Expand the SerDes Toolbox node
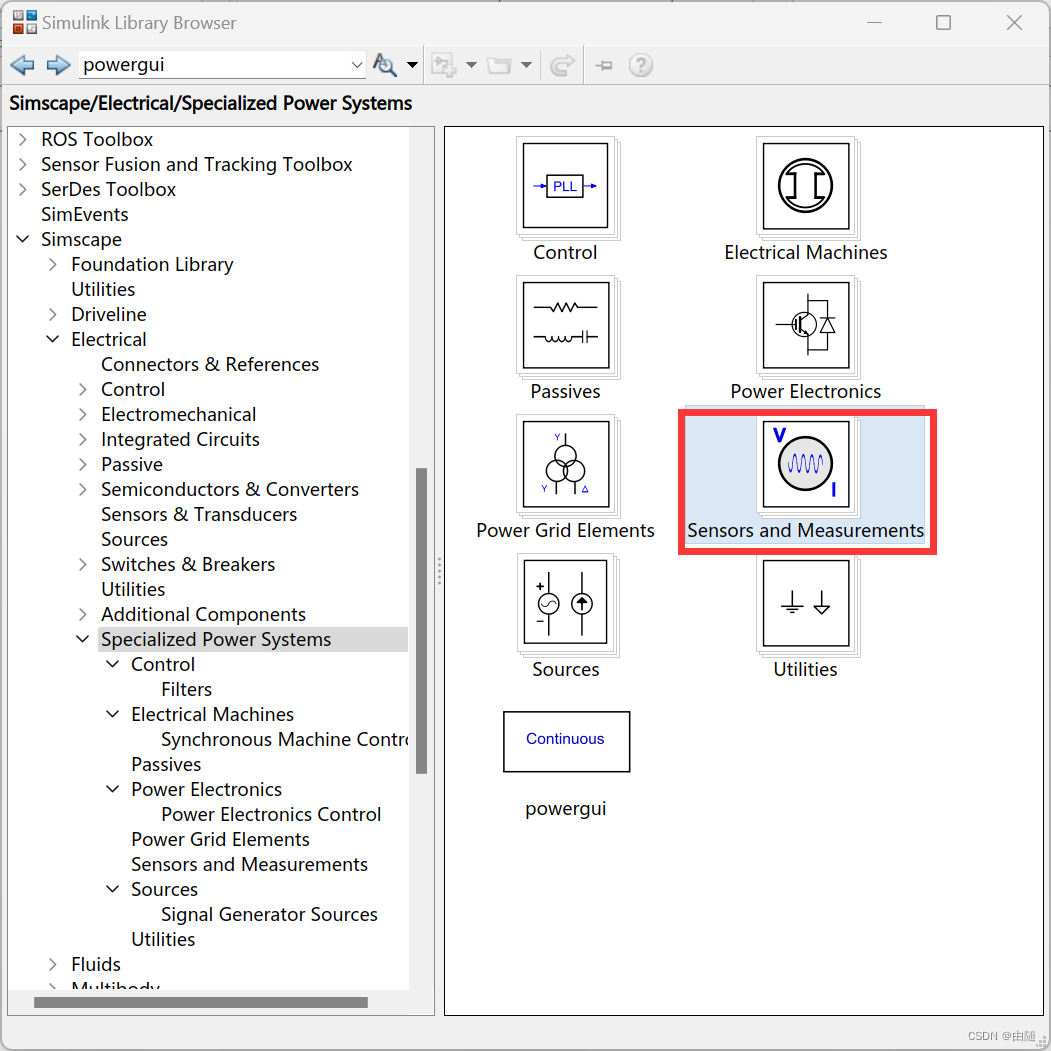The width and height of the screenshot is (1051, 1051). [x=23, y=189]
